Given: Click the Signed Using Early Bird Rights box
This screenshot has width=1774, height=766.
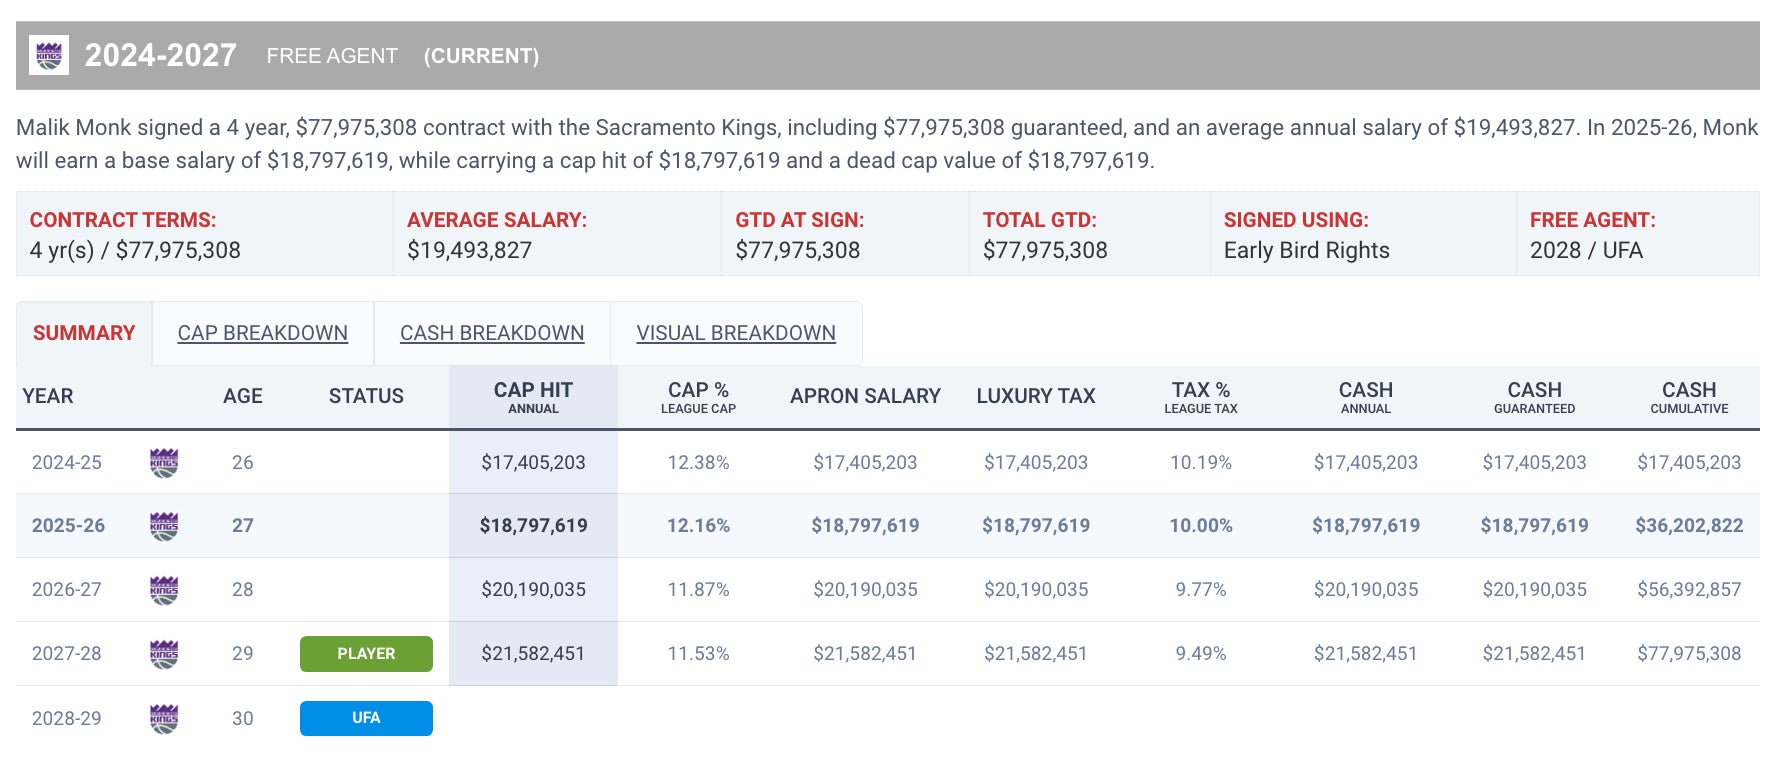Looking at the screenshot, I should pyautogui.click(x=1362, y=235).
